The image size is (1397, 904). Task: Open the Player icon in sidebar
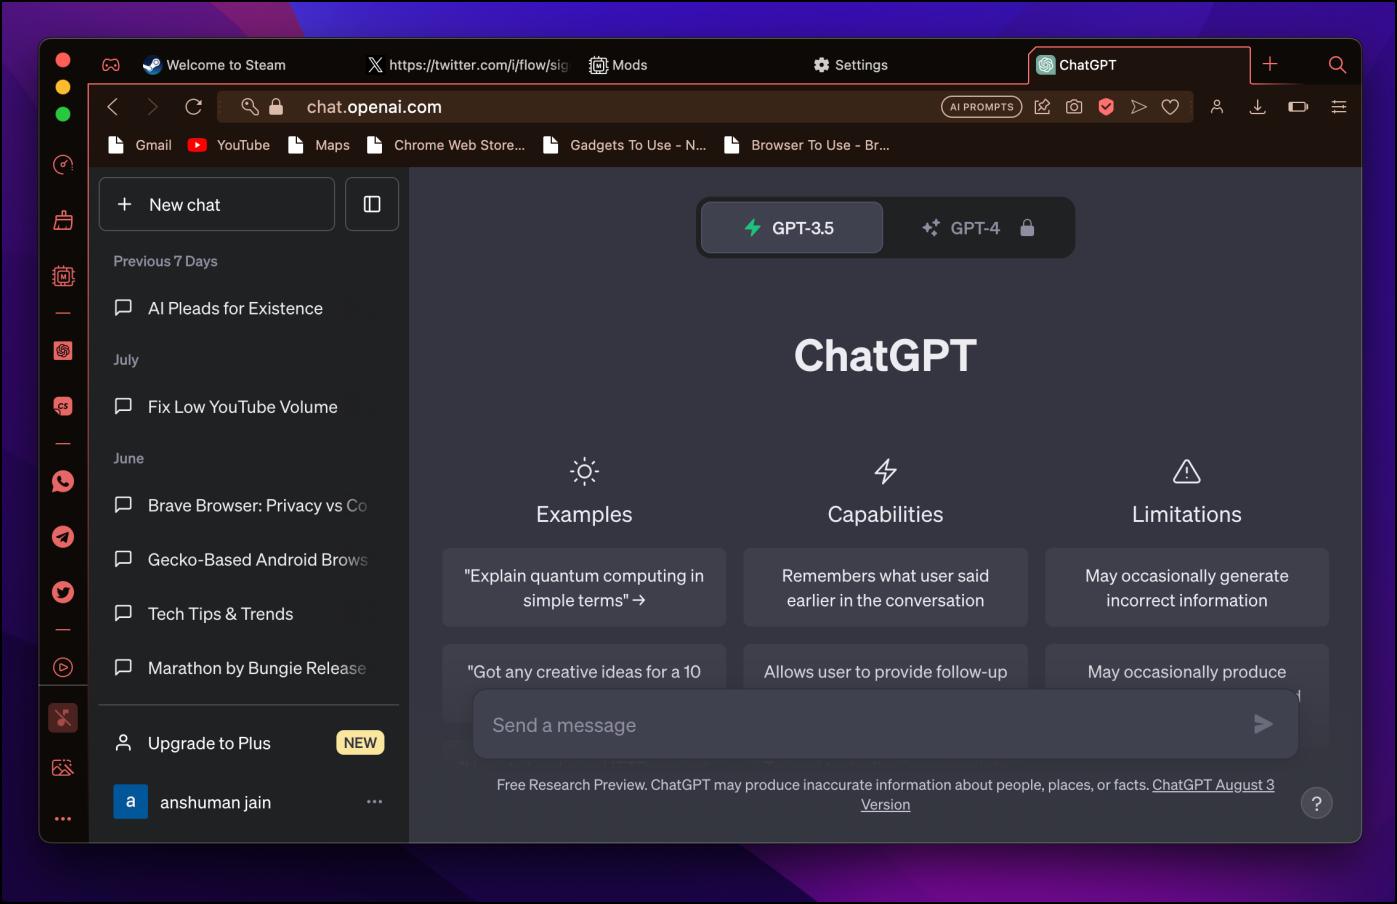(x=63, y=667)
